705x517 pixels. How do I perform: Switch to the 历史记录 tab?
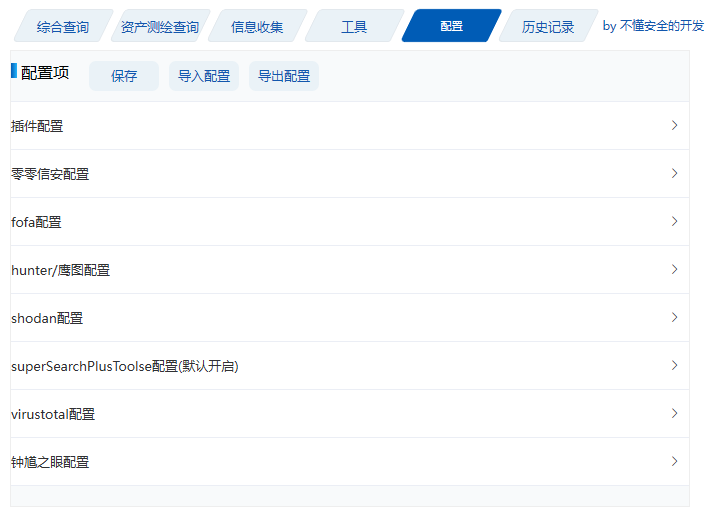[x=548, y=27]
